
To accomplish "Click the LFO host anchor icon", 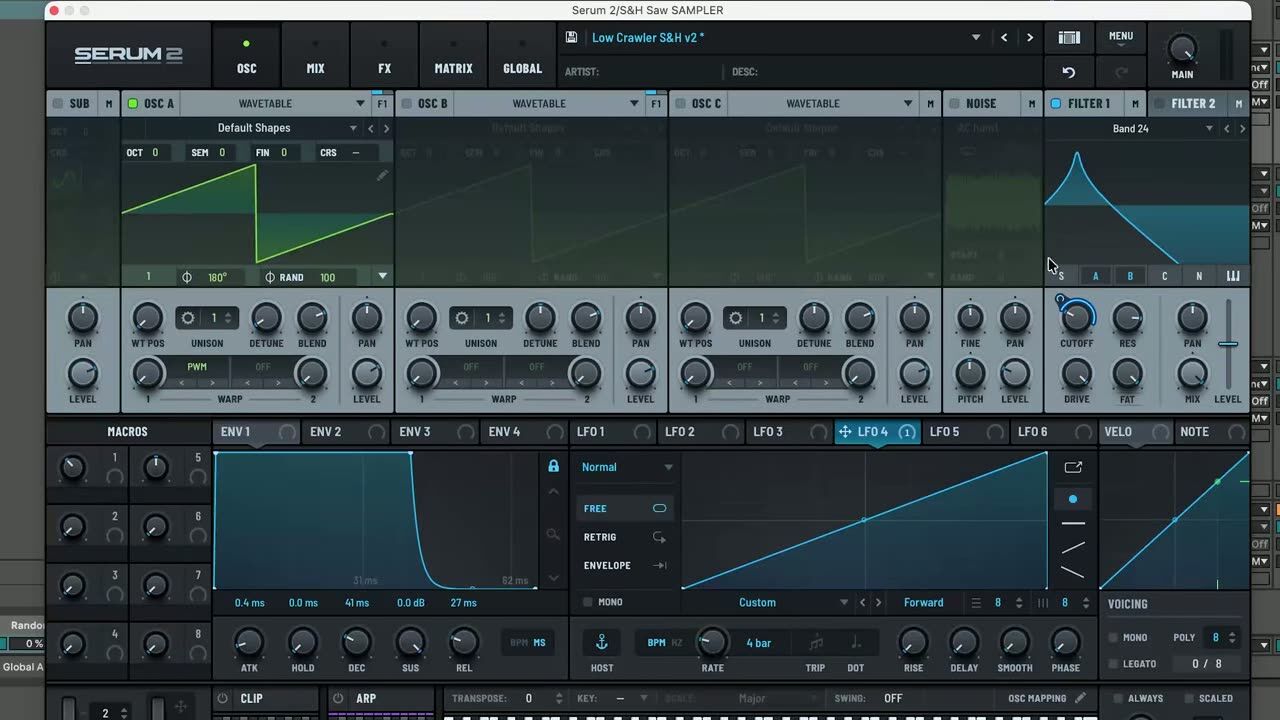I will point(602,641).
